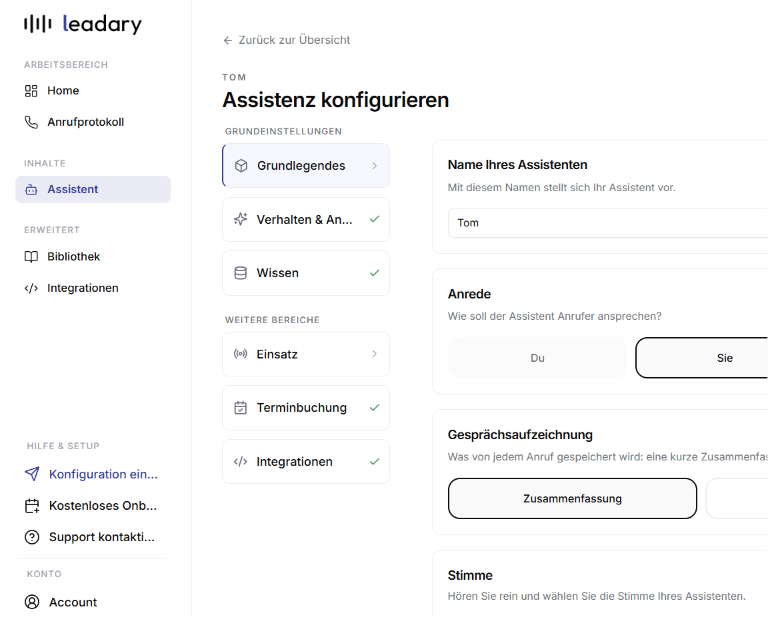Open Account under Konto
This screenshot has height=618, width=768.
(93, 602)
